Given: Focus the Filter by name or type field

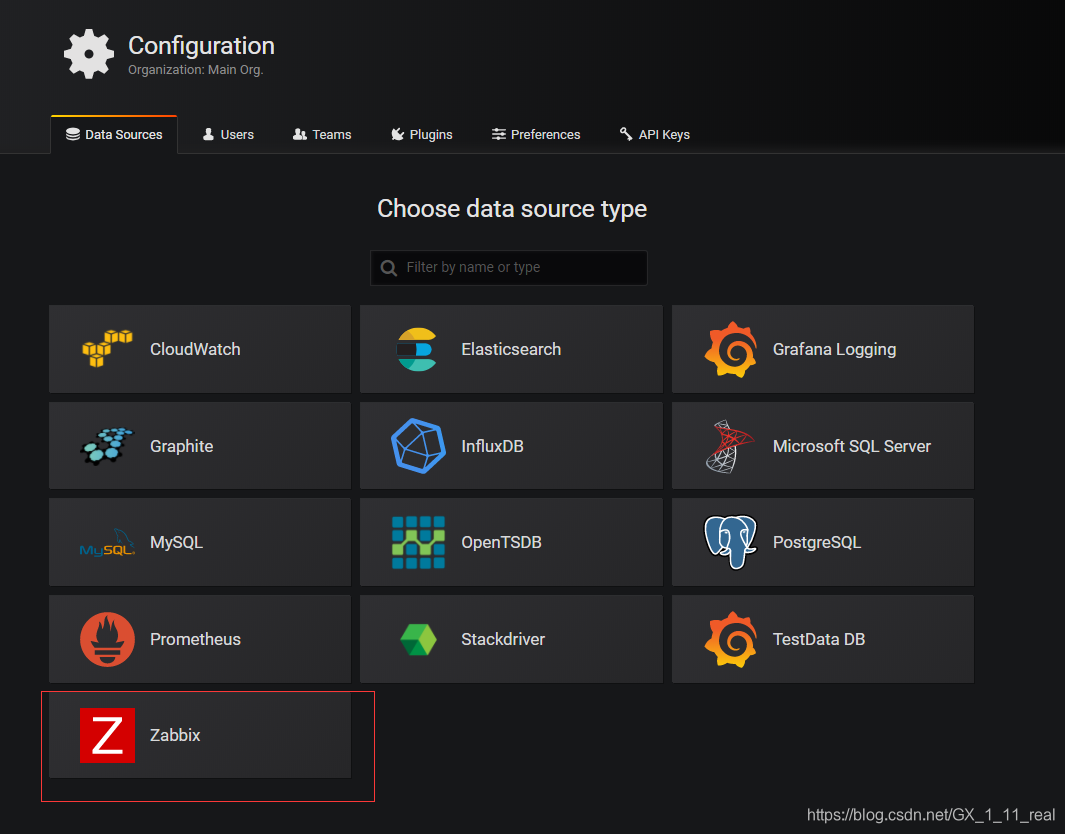Looking at the screenshot, I should pos(509,268).
